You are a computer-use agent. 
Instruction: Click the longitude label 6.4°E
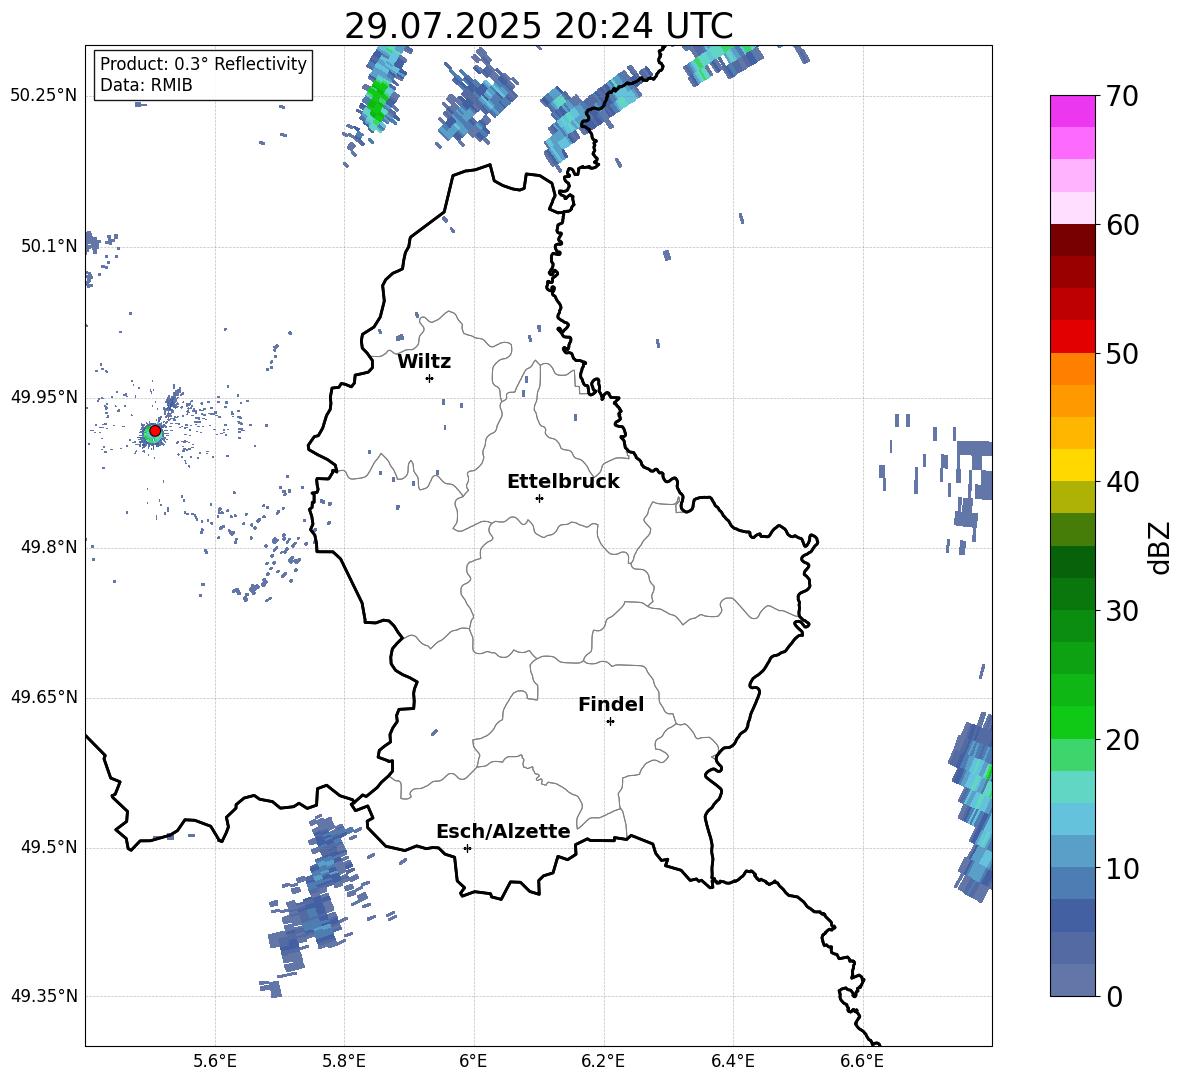tap(732, 1061)
